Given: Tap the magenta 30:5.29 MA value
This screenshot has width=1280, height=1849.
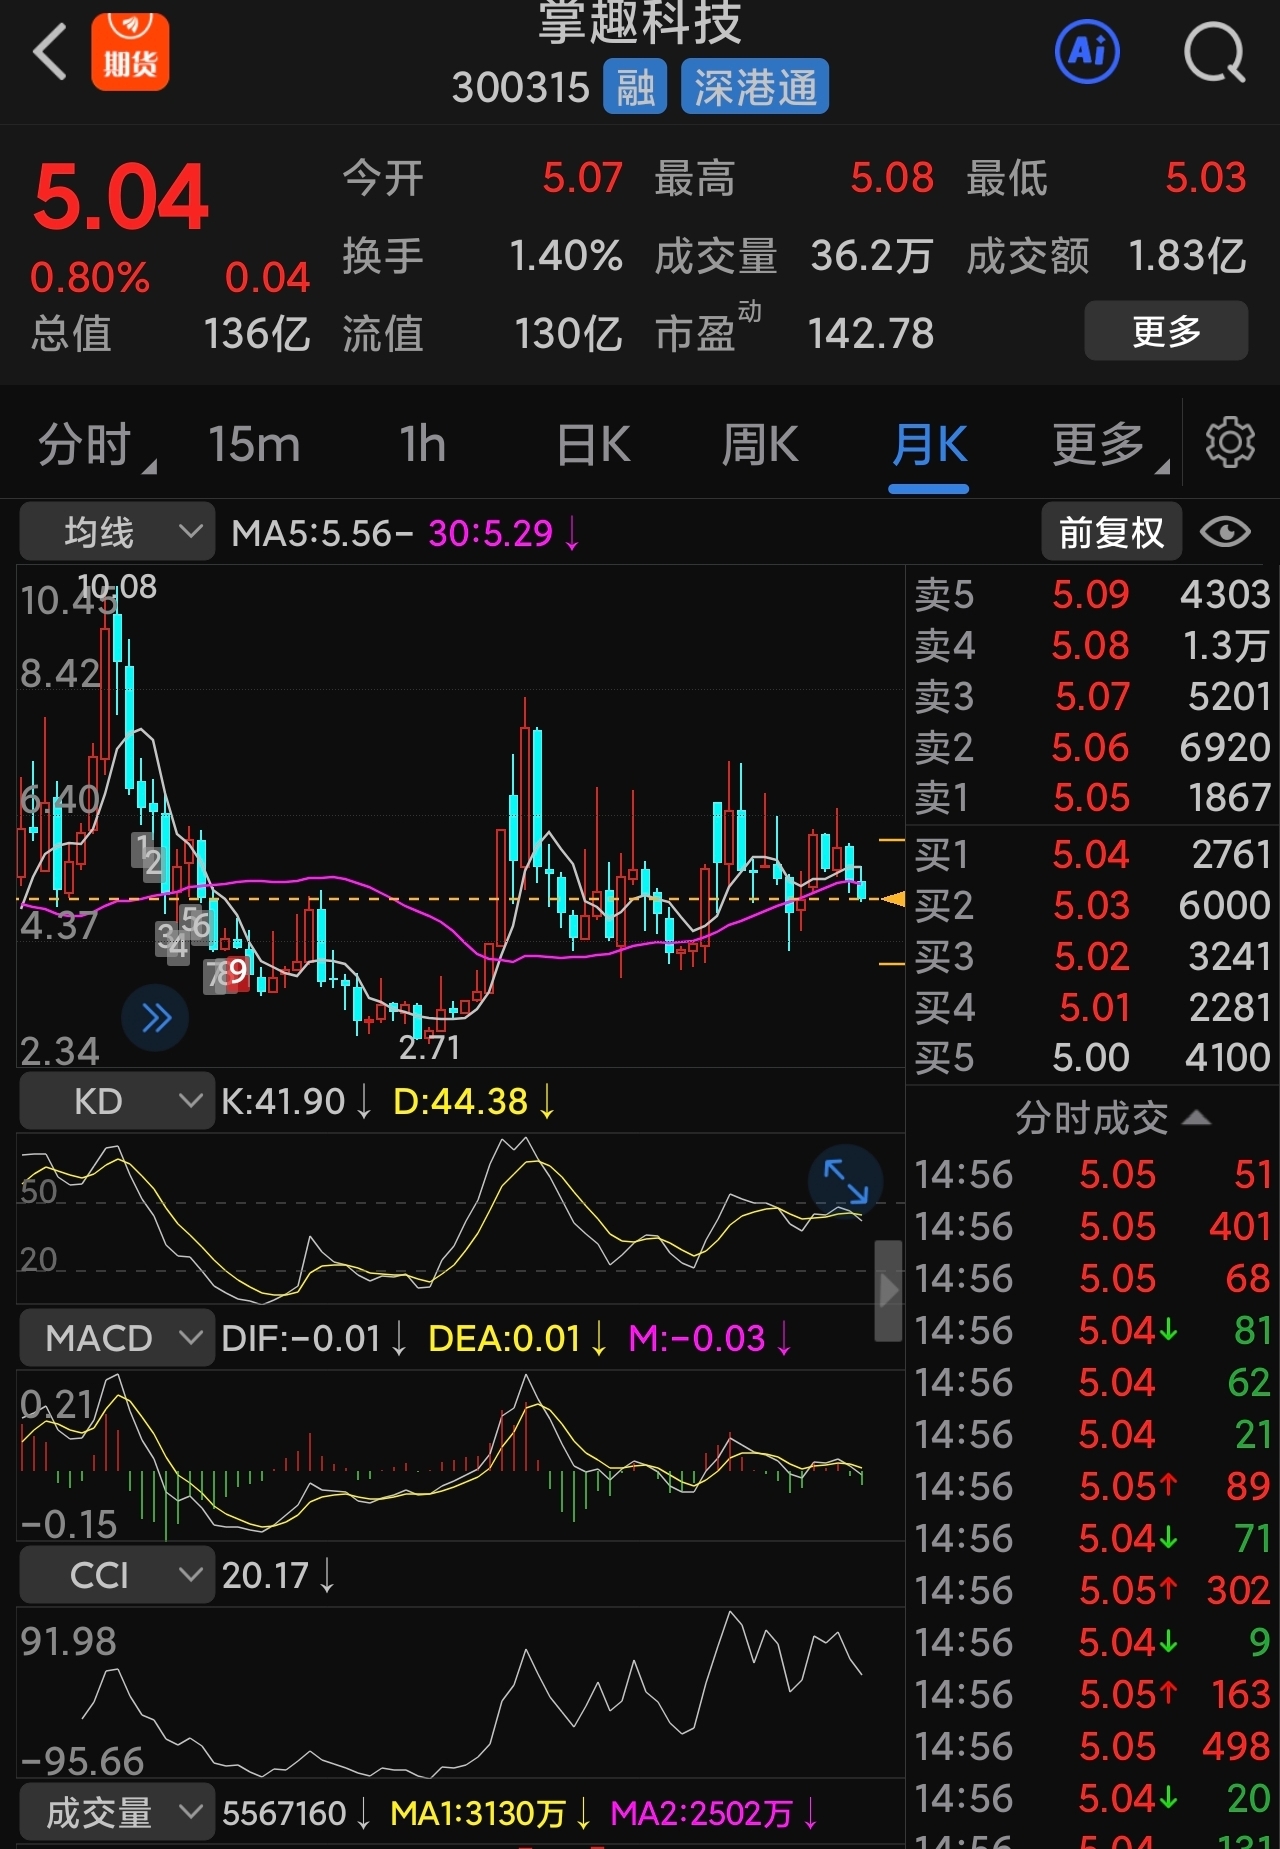Looking at the screenshot, I should click(x=490, y=533).
